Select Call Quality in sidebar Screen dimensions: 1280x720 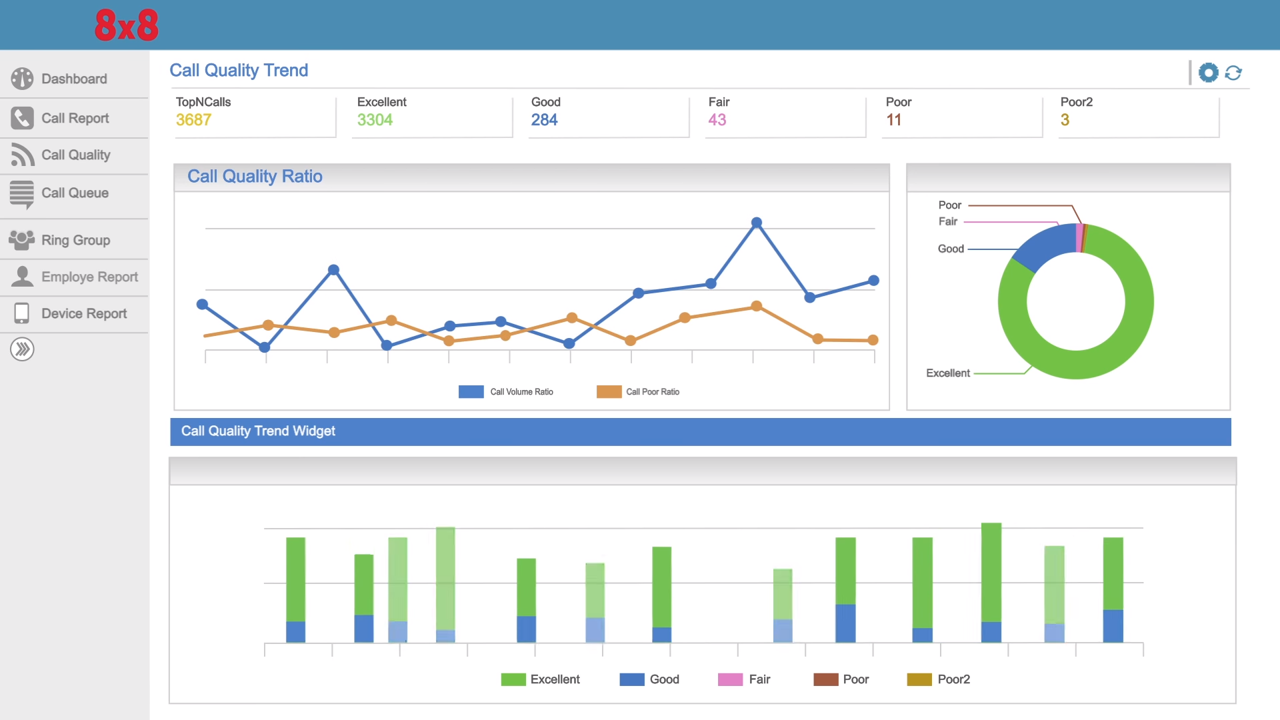[74, 155]
